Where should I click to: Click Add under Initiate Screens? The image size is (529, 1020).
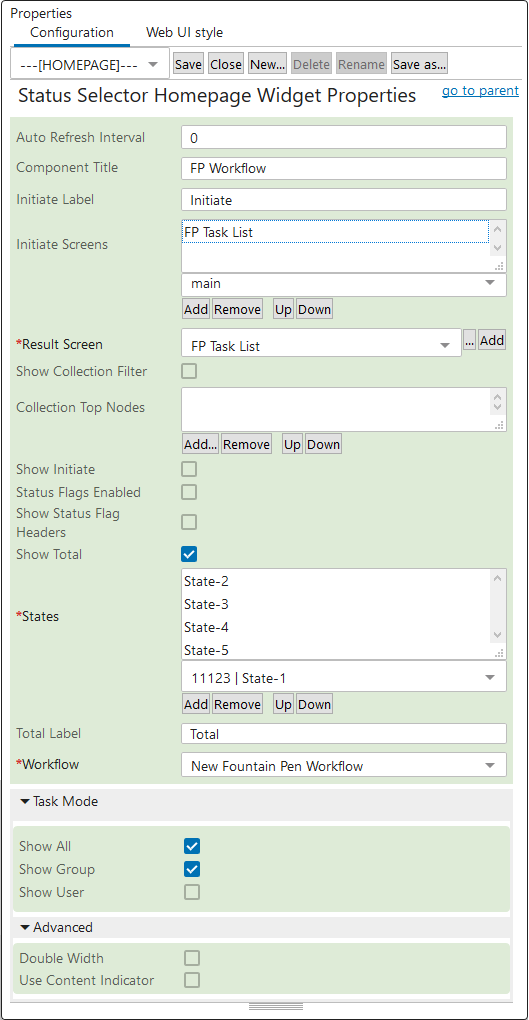195,310
